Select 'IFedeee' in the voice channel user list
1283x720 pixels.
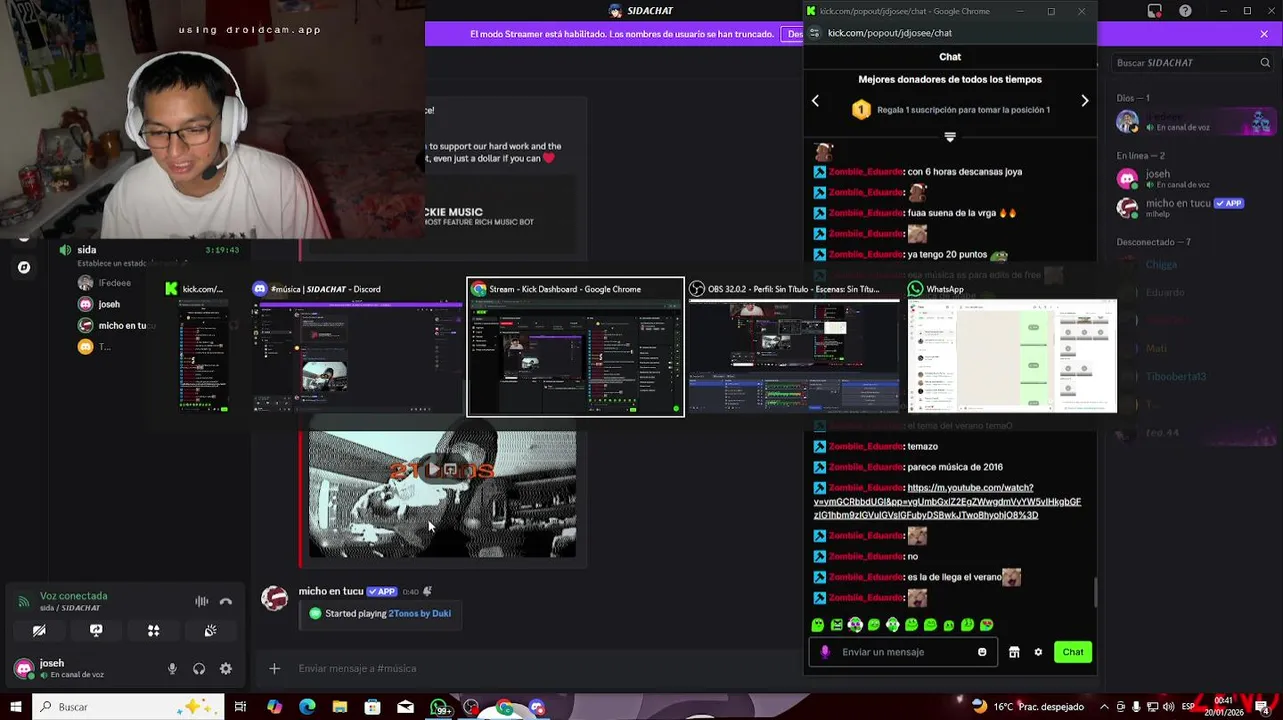pyautogui.click(x=114, y=283)
